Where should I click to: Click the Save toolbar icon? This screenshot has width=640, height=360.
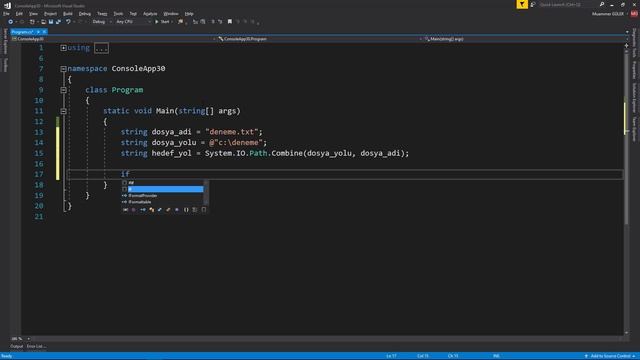(51, 22)
